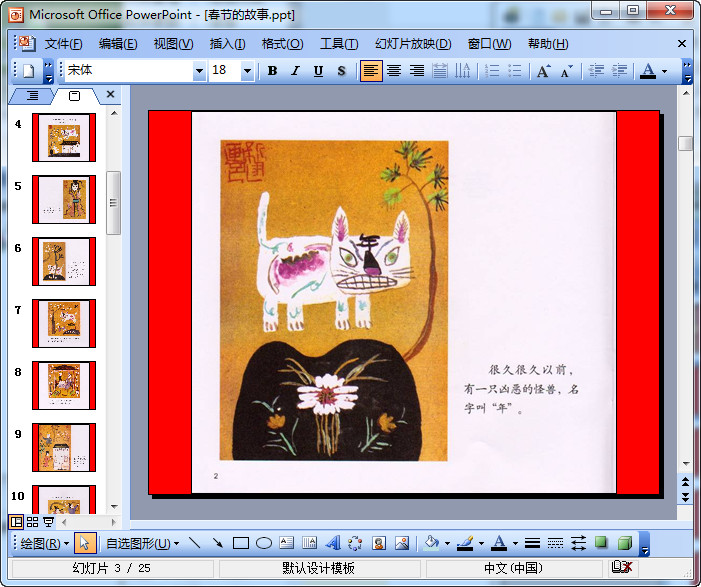Select slide 4 thumbnail
This screenshot has height=587, width=701.
coord(64,137)
